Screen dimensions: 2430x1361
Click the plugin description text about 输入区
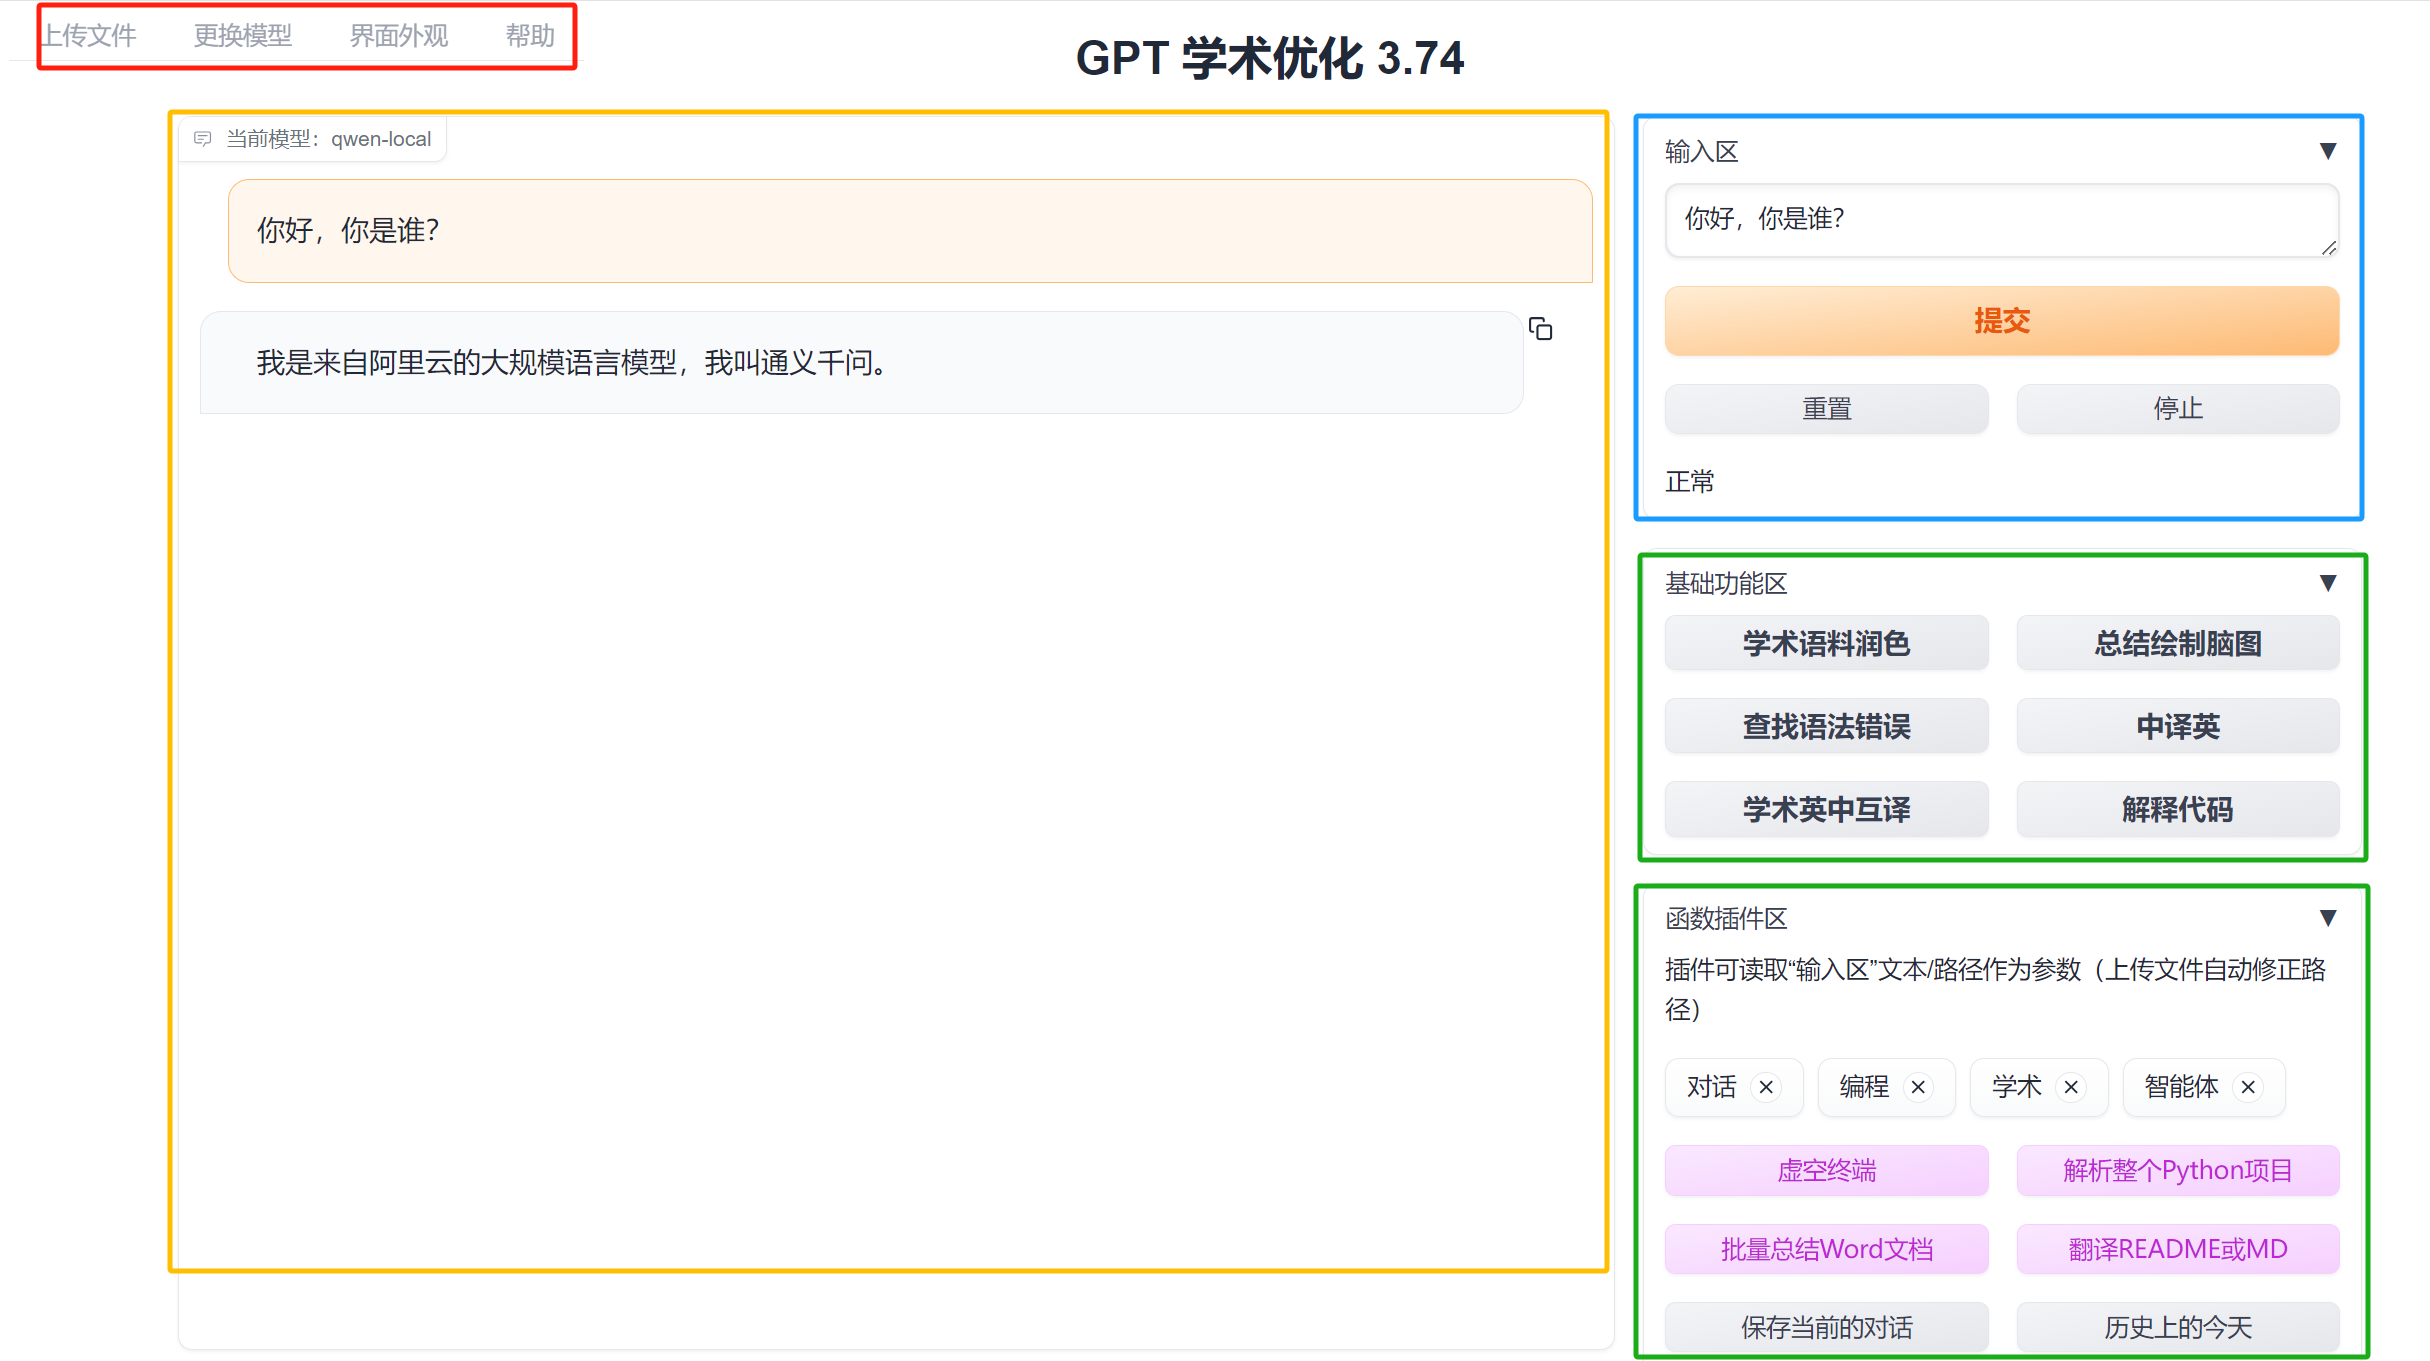(1996, 989)
